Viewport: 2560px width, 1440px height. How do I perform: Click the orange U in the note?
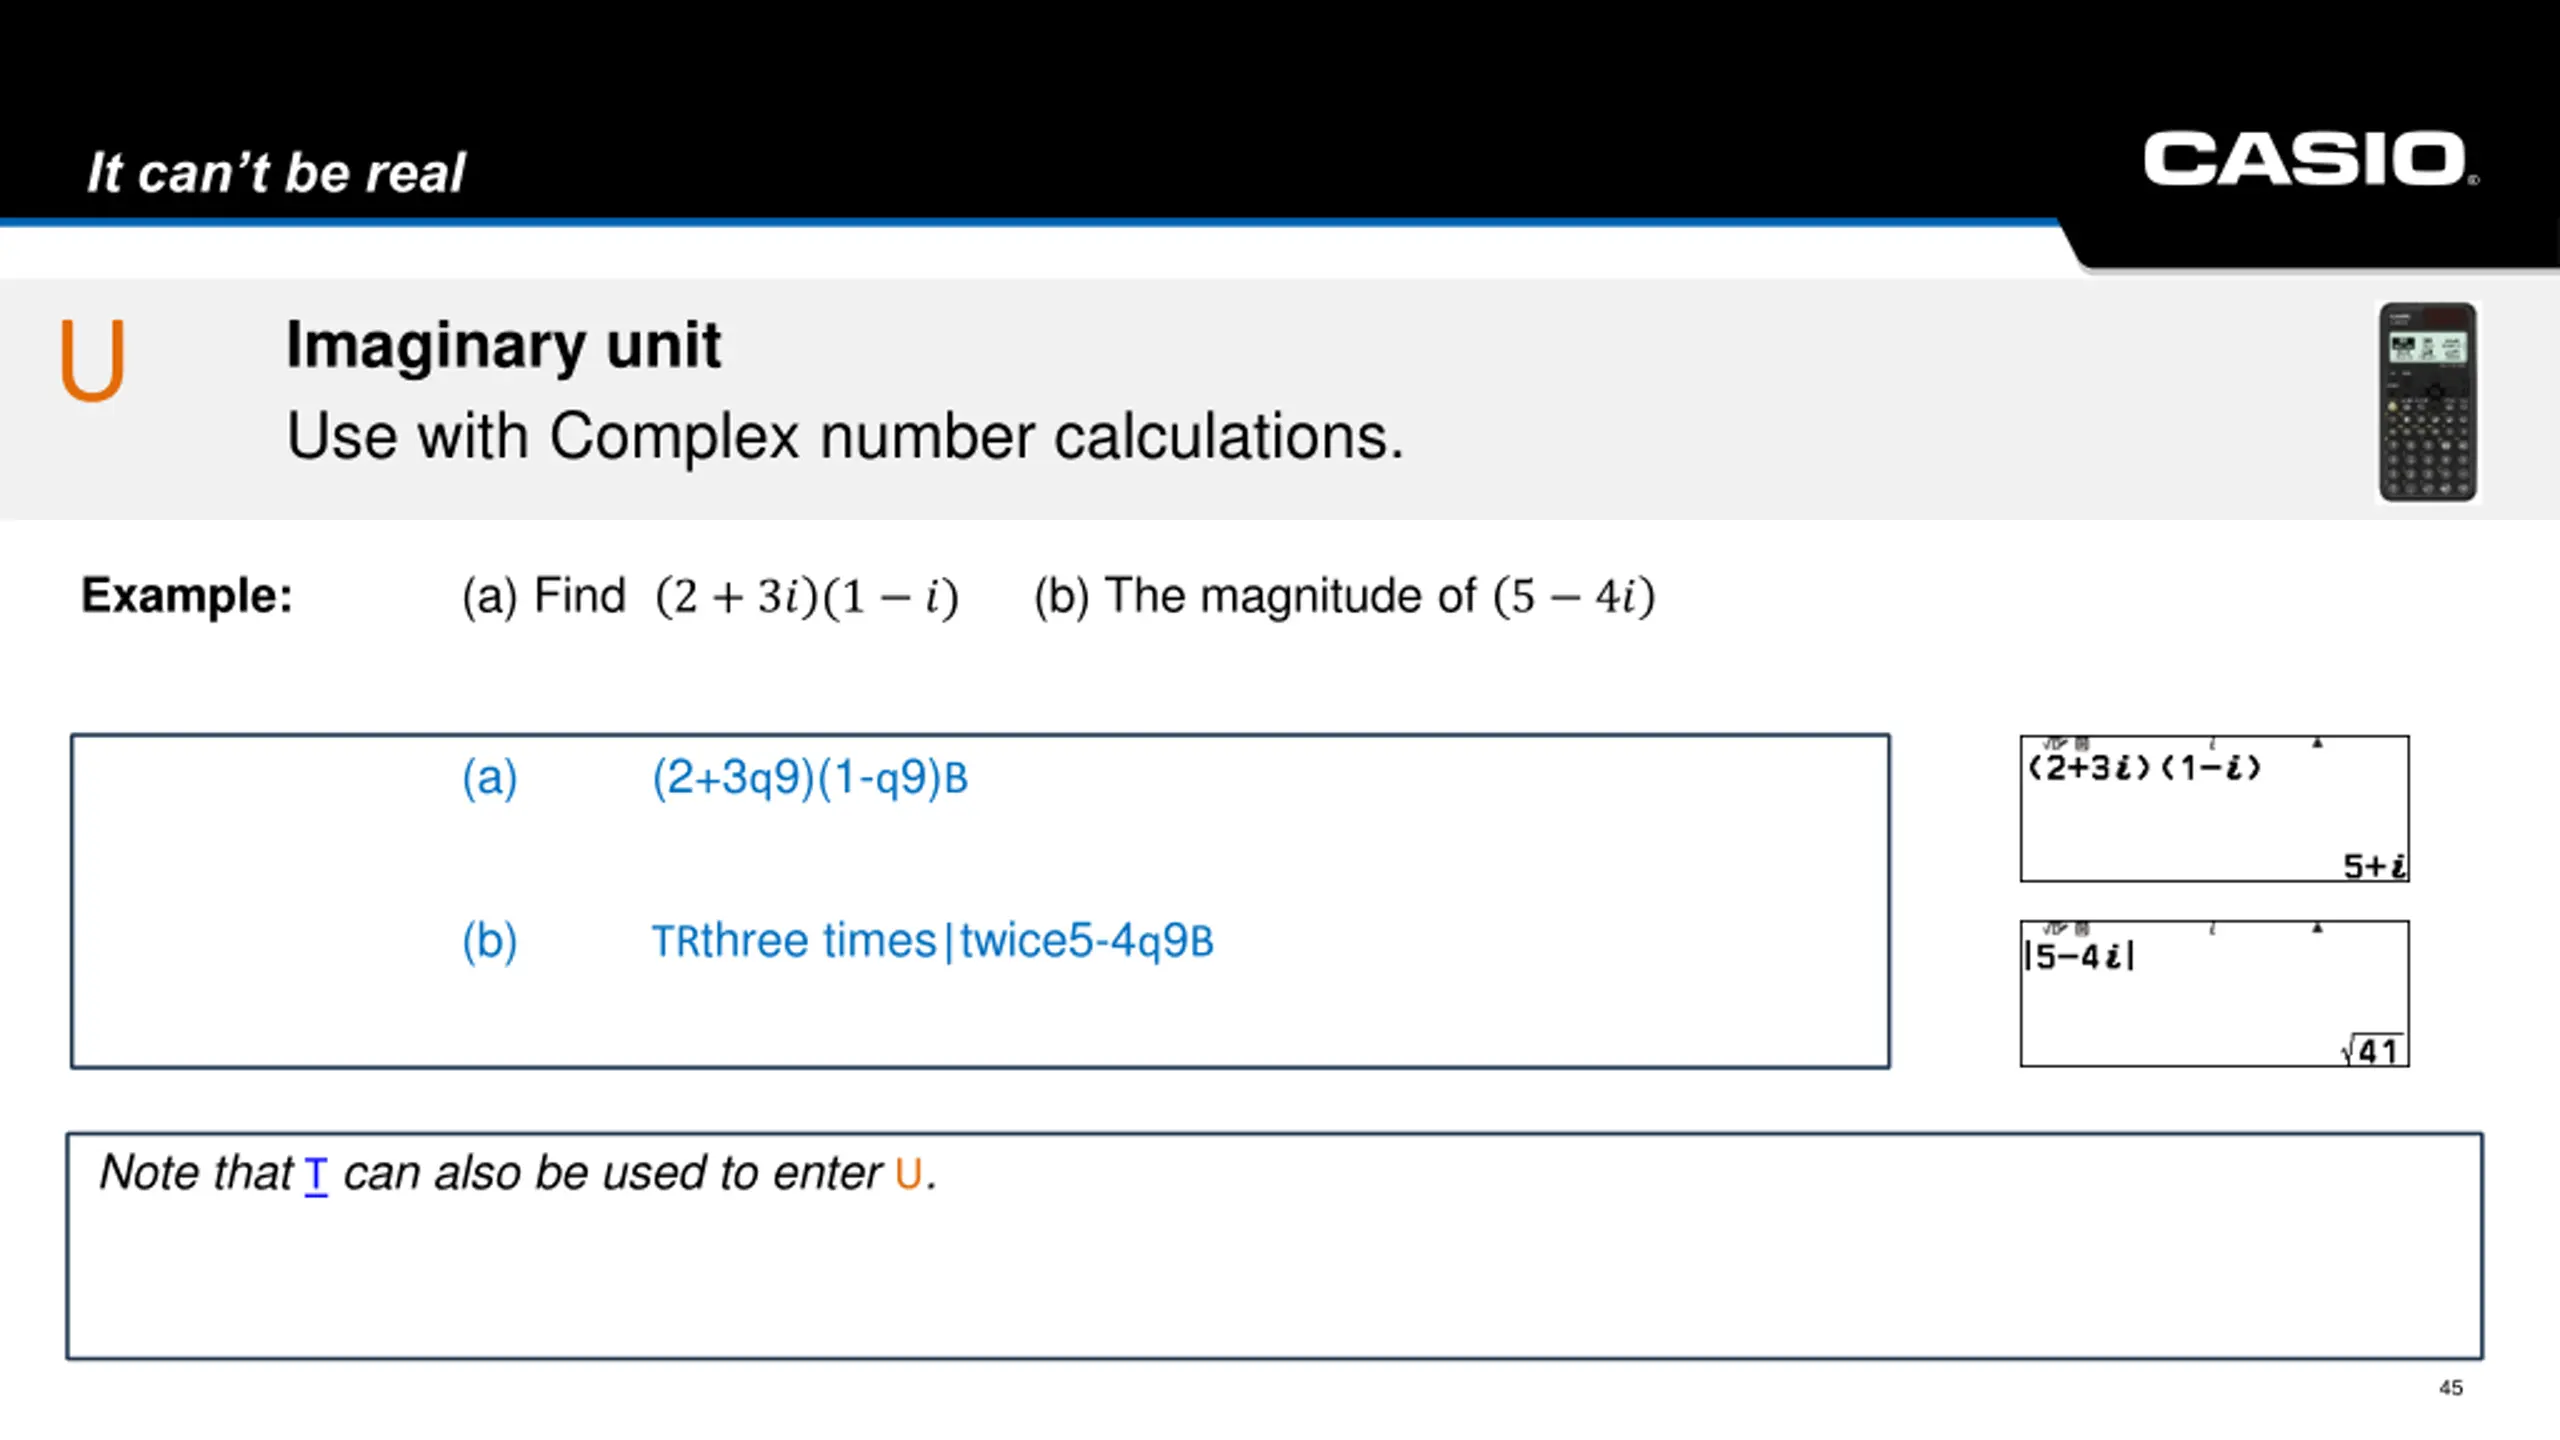(x=908, y=1174)
